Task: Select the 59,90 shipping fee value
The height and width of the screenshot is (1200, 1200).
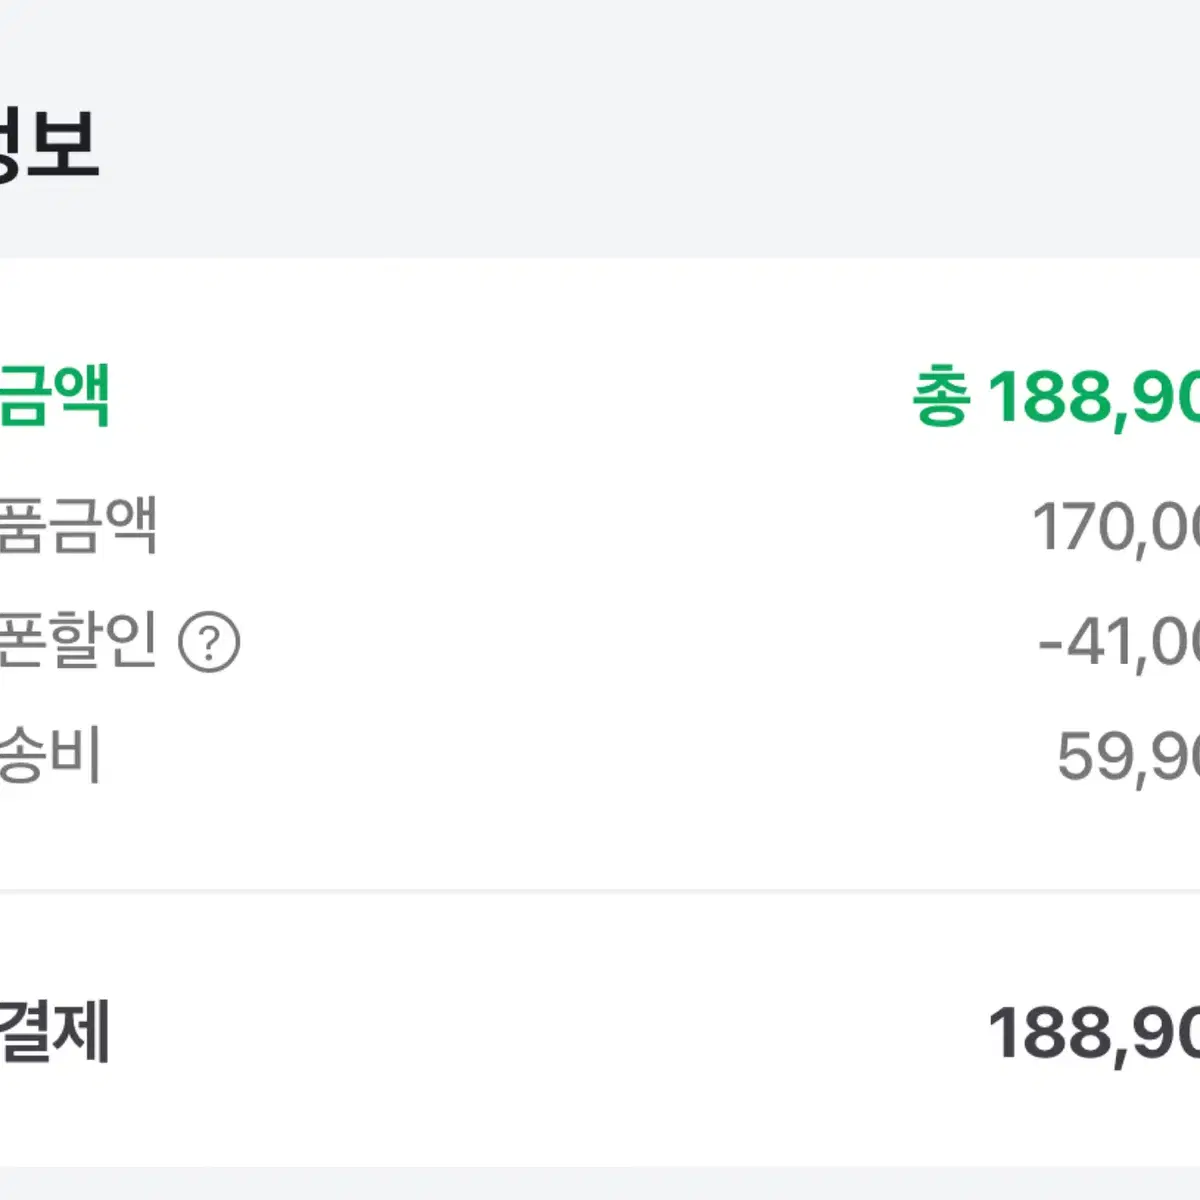Action: click(x=1128, y=756)
